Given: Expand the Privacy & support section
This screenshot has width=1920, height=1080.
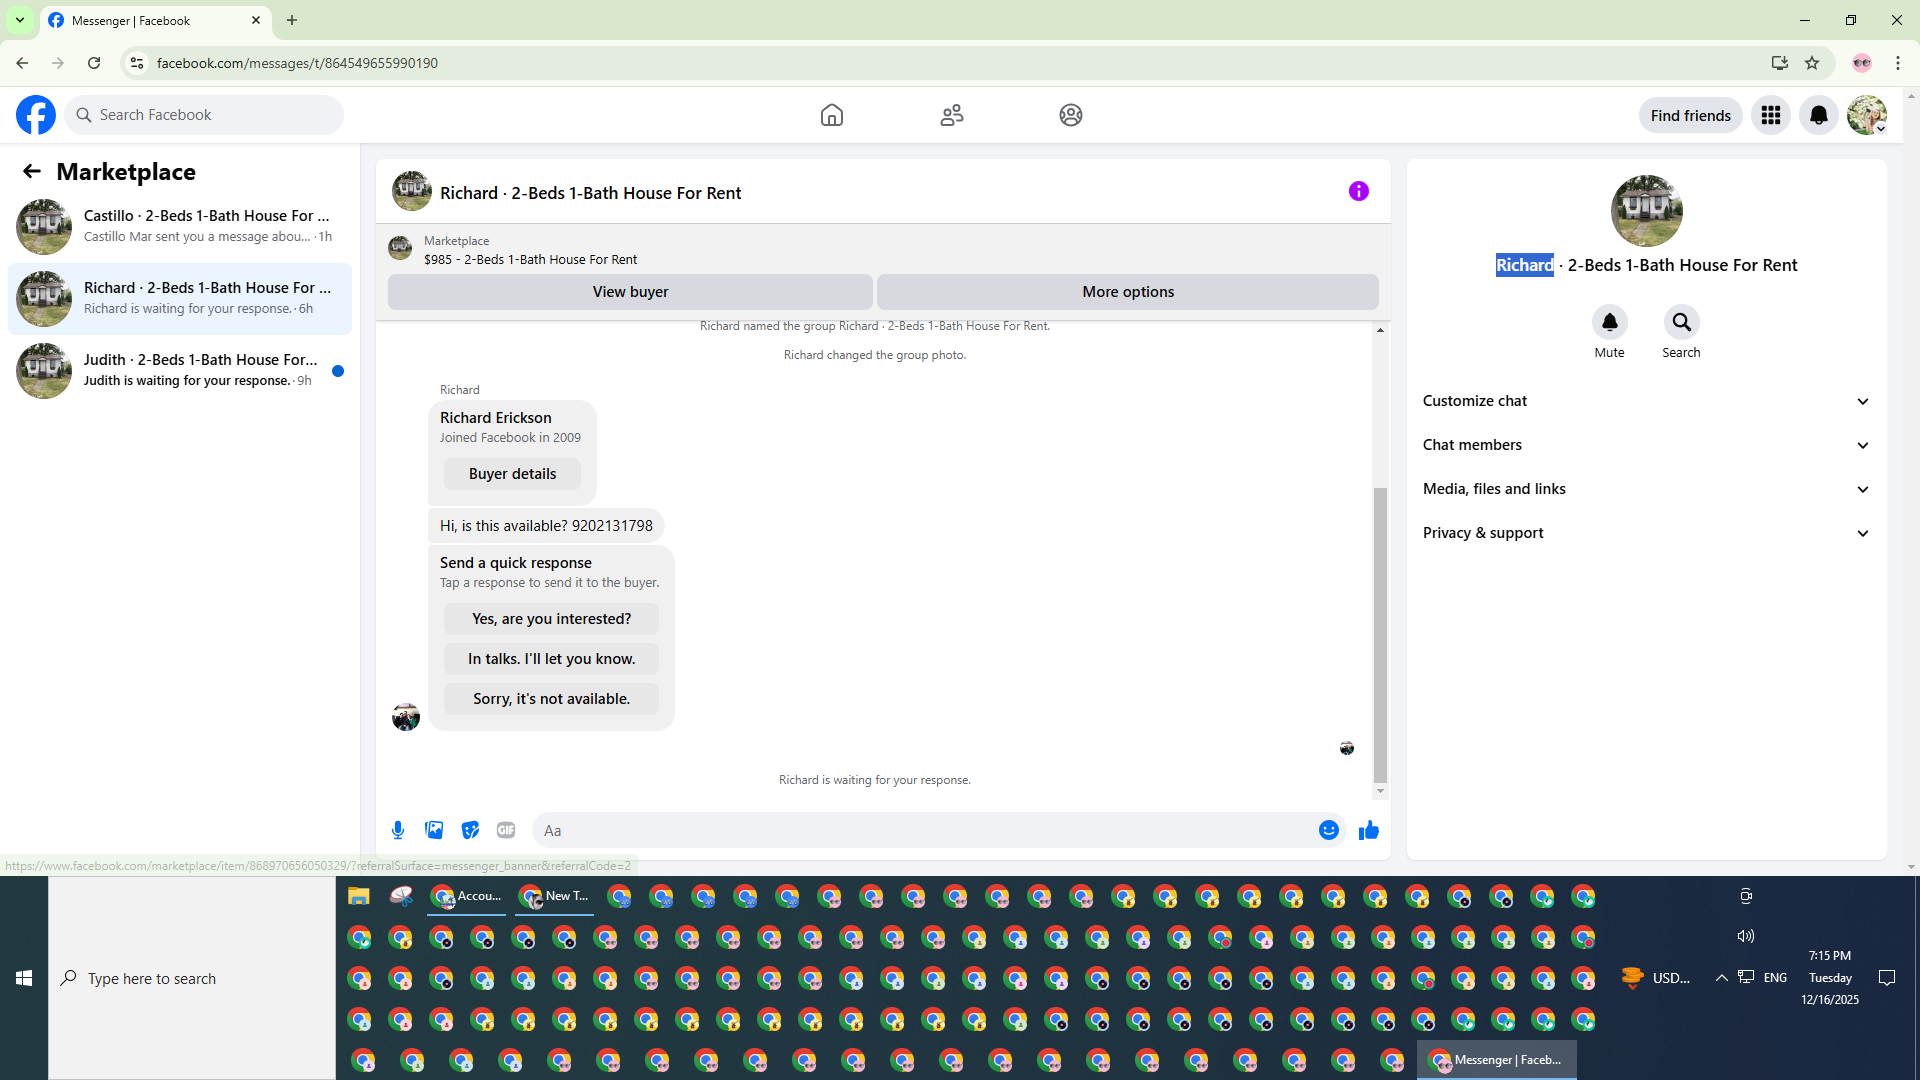Looking at the screenshot, I should coord(1646,533).
